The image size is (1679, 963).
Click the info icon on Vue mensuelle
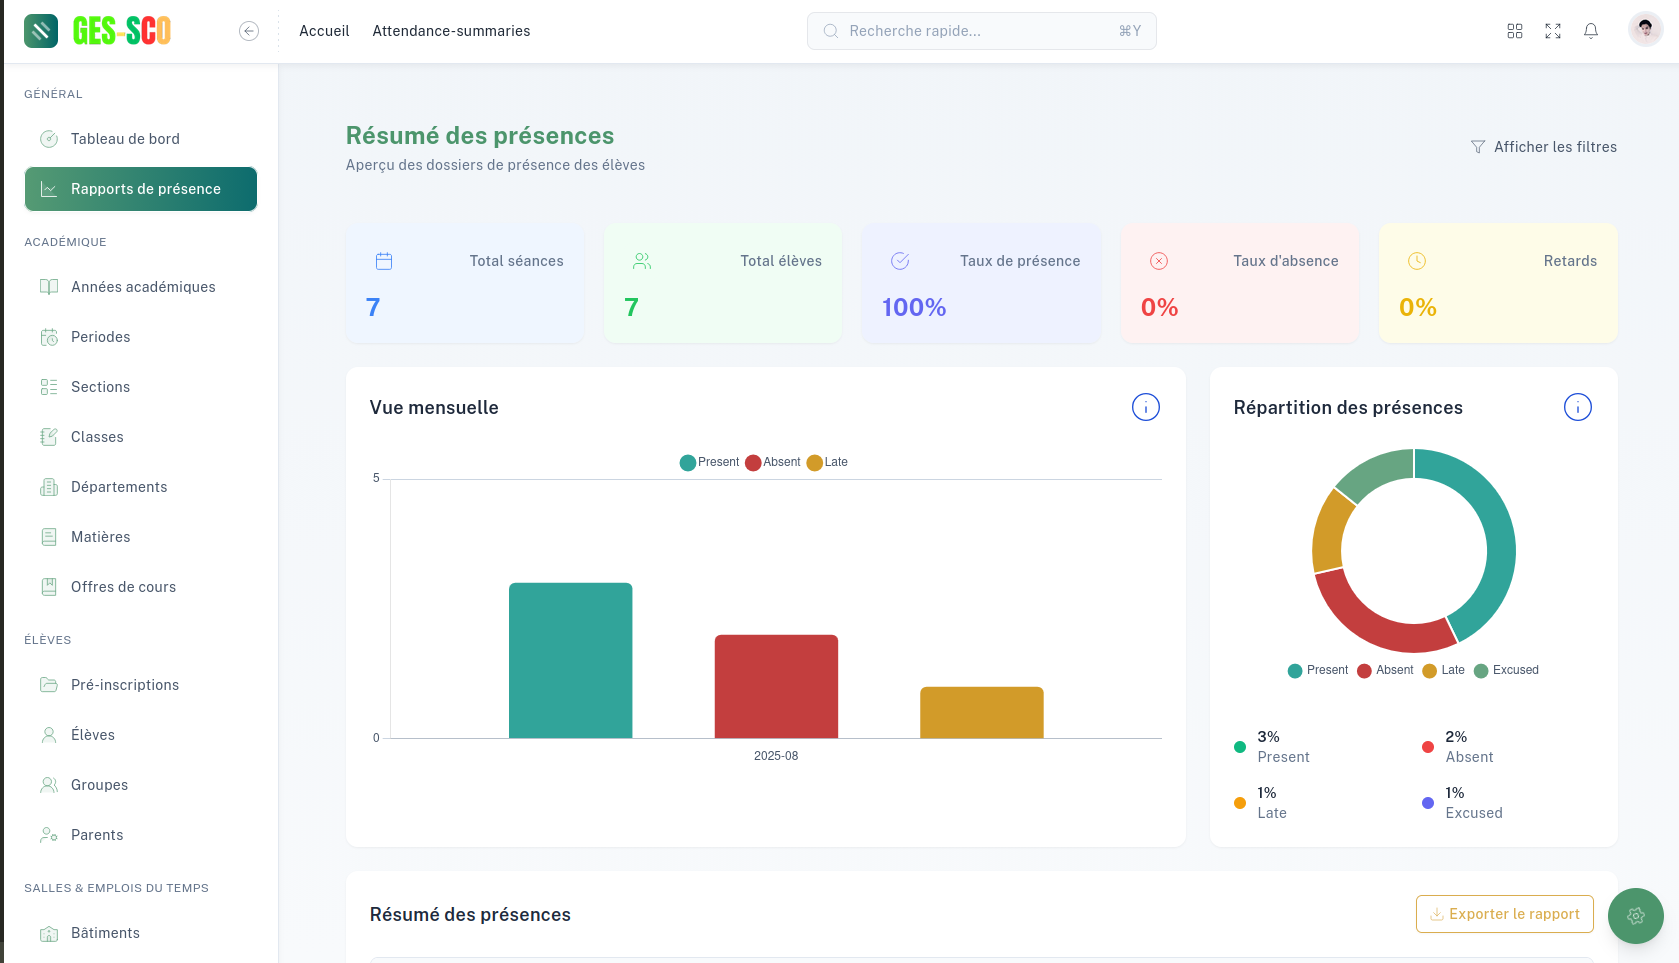pyautogui.click(x=1145, y=407)
